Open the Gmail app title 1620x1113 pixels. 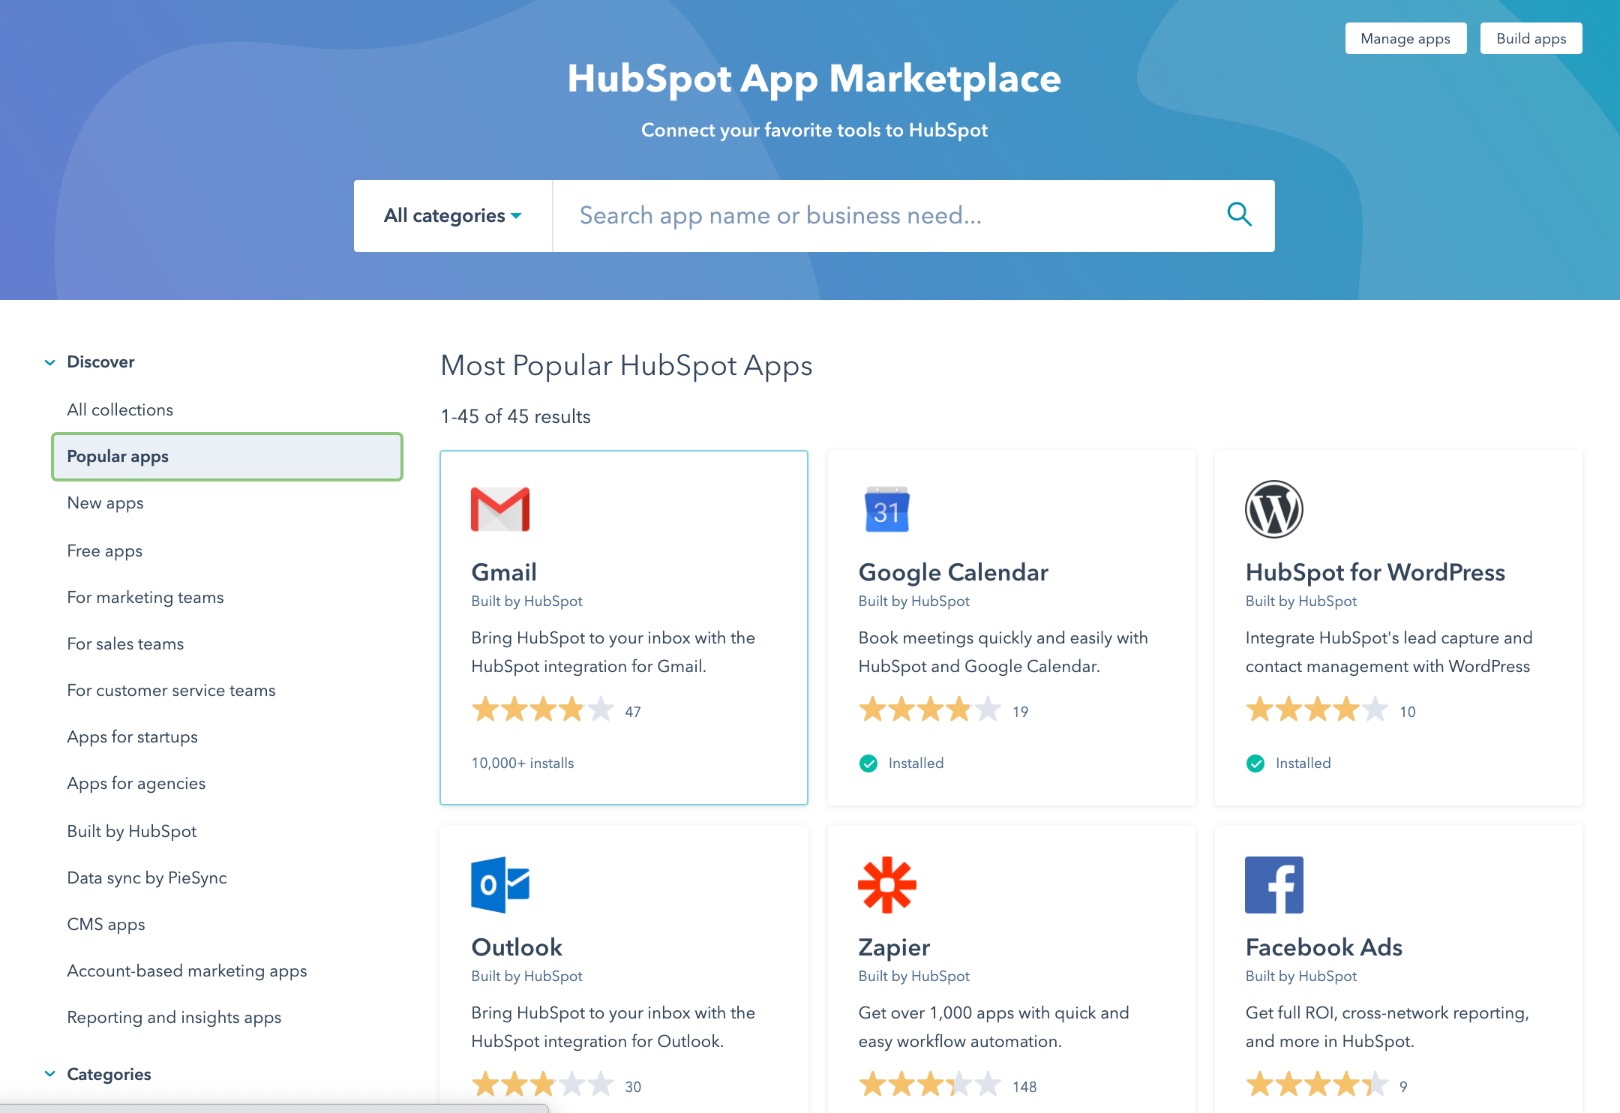504,572
